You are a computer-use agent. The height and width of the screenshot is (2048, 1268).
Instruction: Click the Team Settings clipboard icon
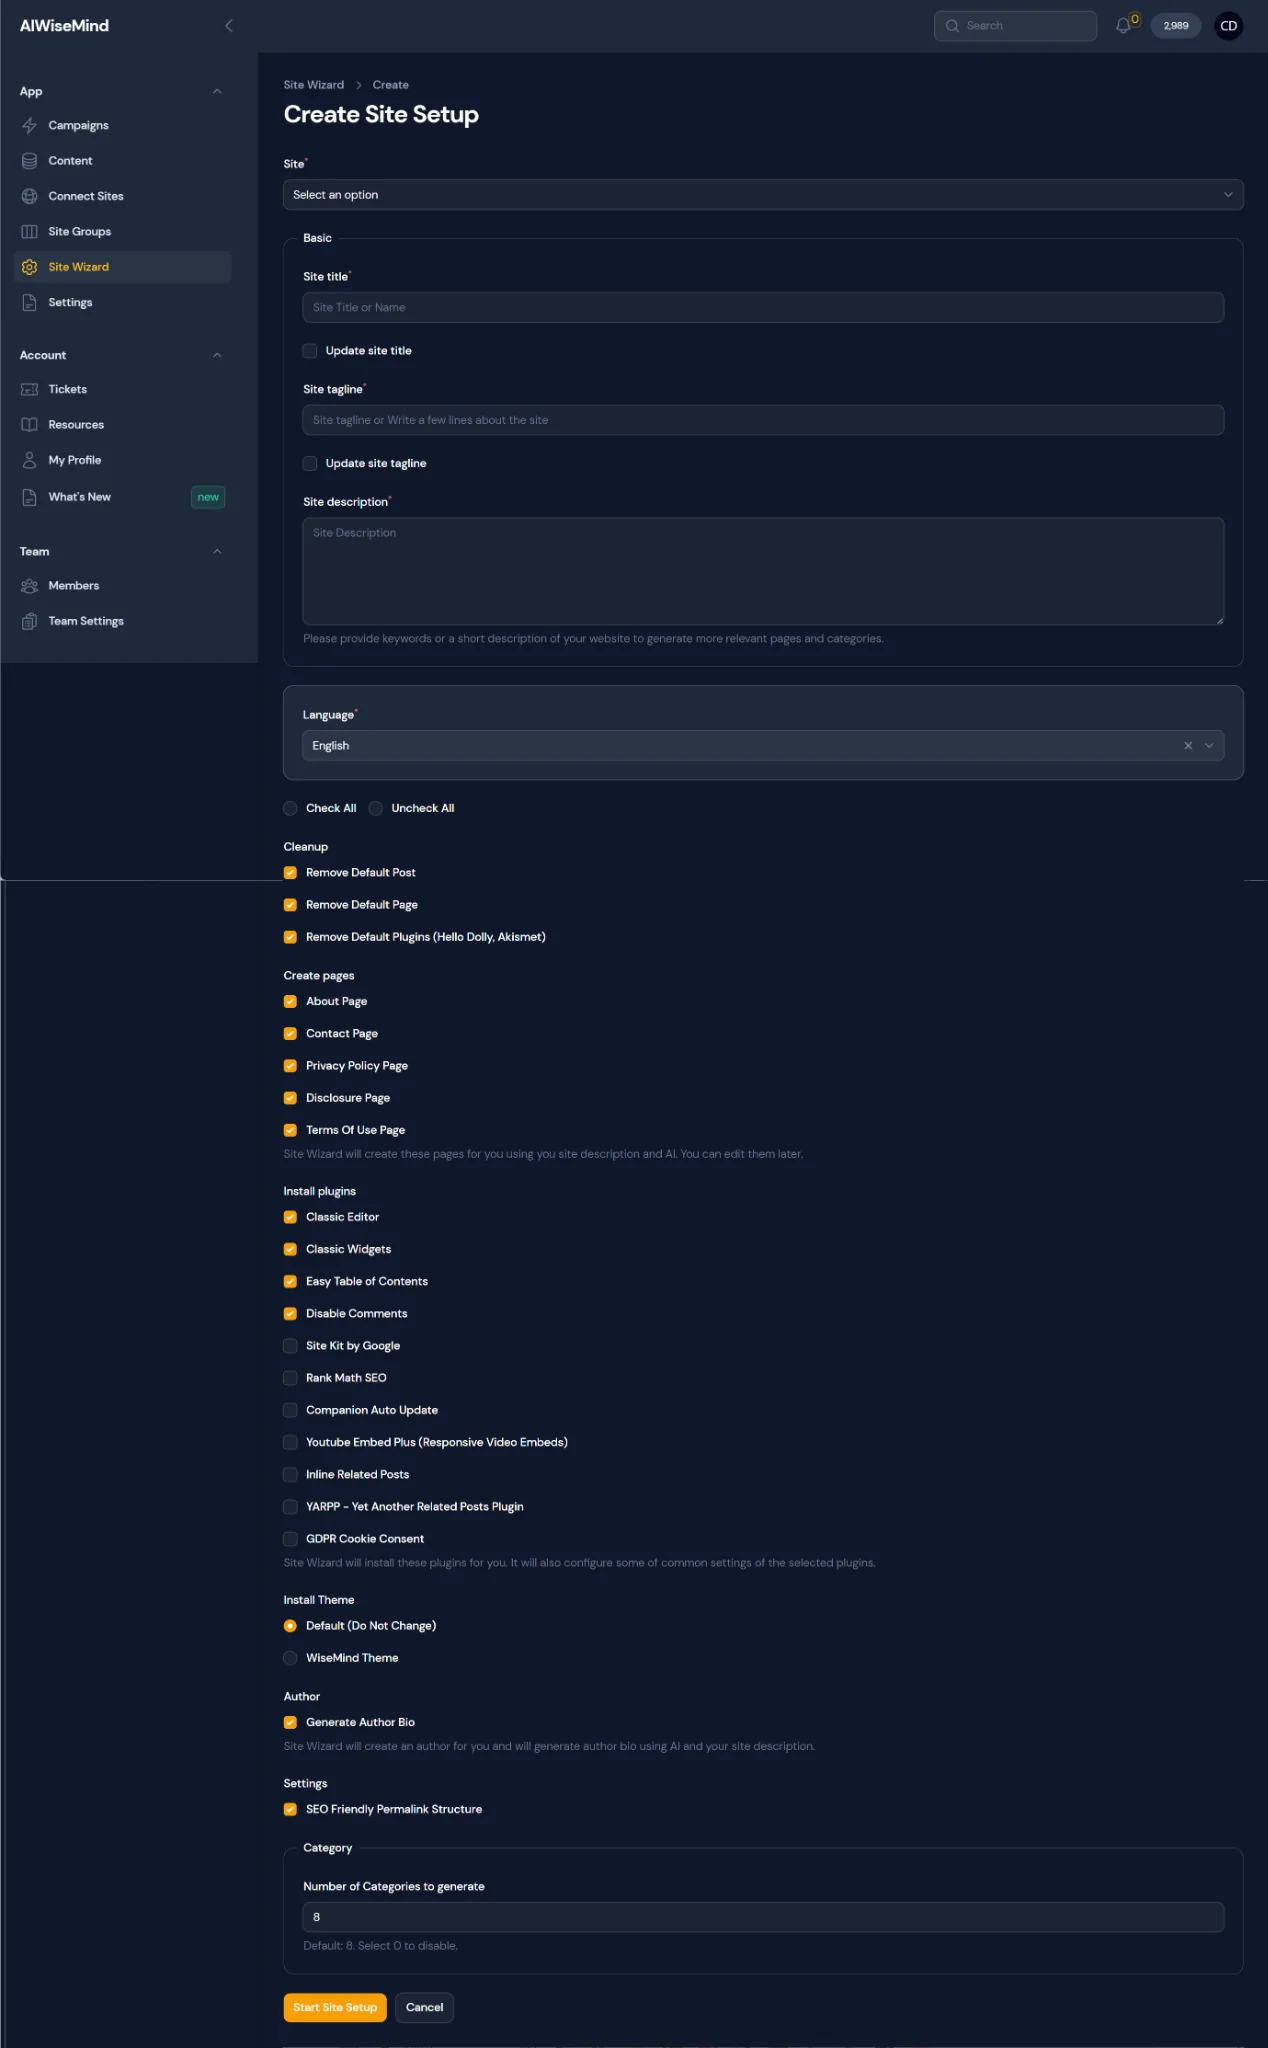pyautogui.click(x=30, y=622)
